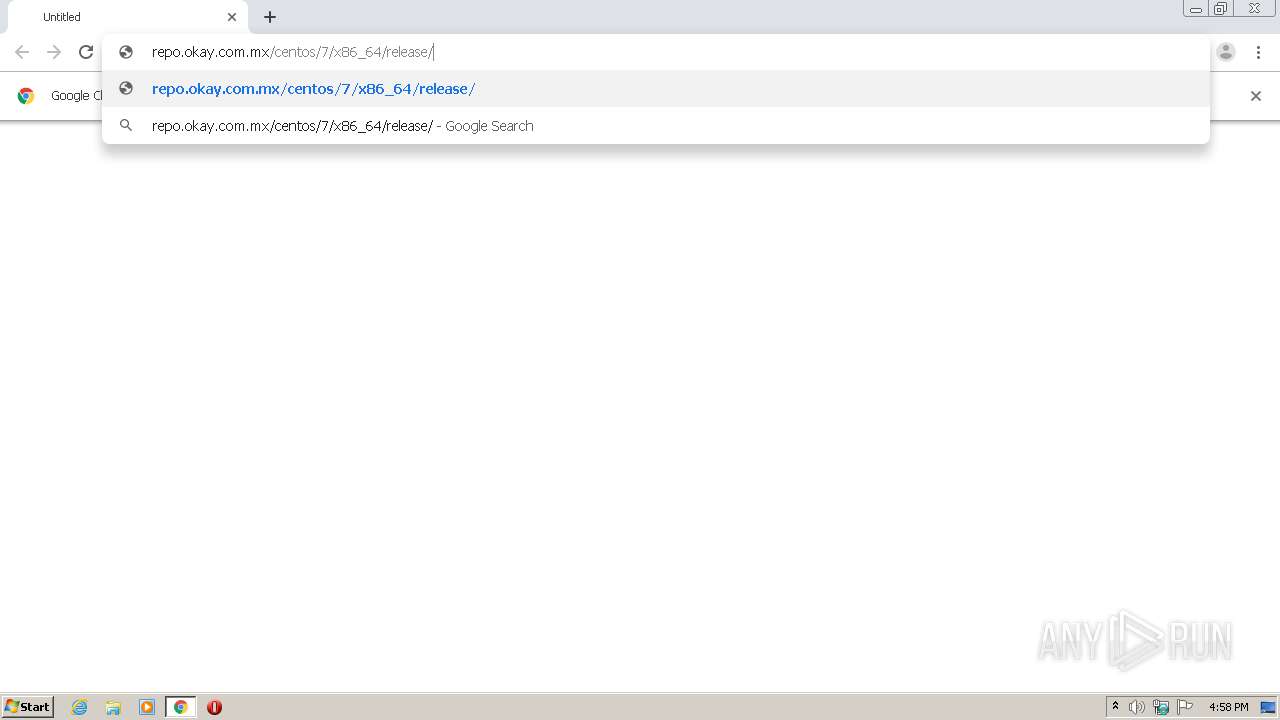Click the Chrome logo in the infobar

coord(26,96)
